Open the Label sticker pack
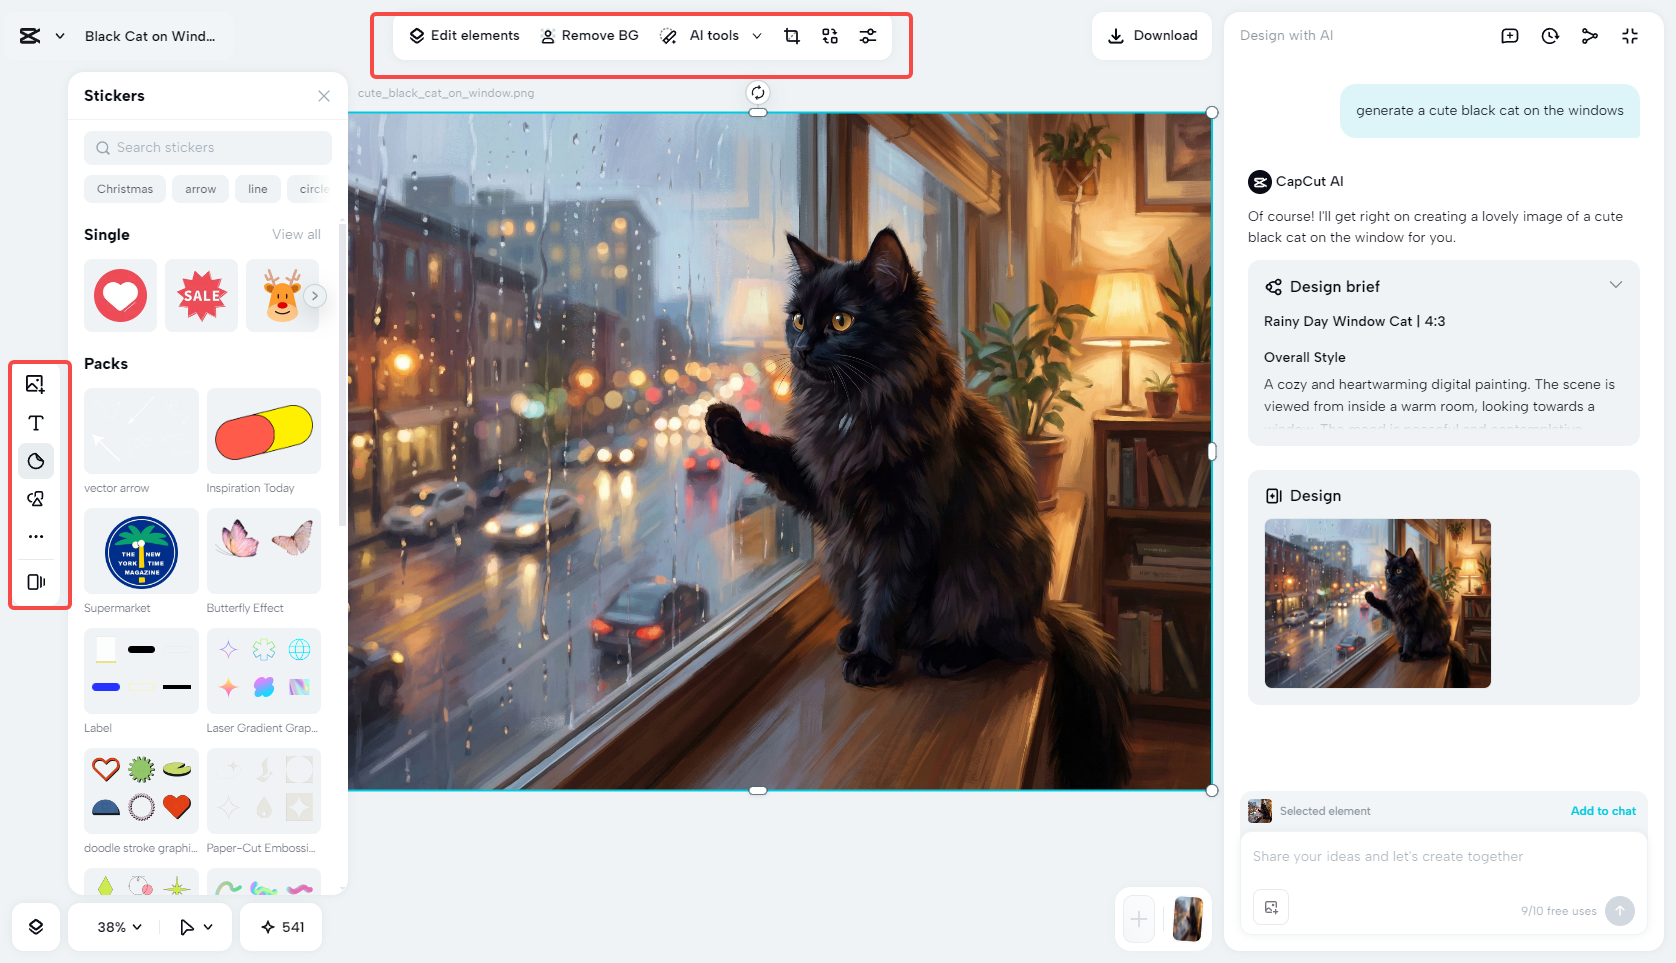1676x963 pixels. tap(141, 671)
